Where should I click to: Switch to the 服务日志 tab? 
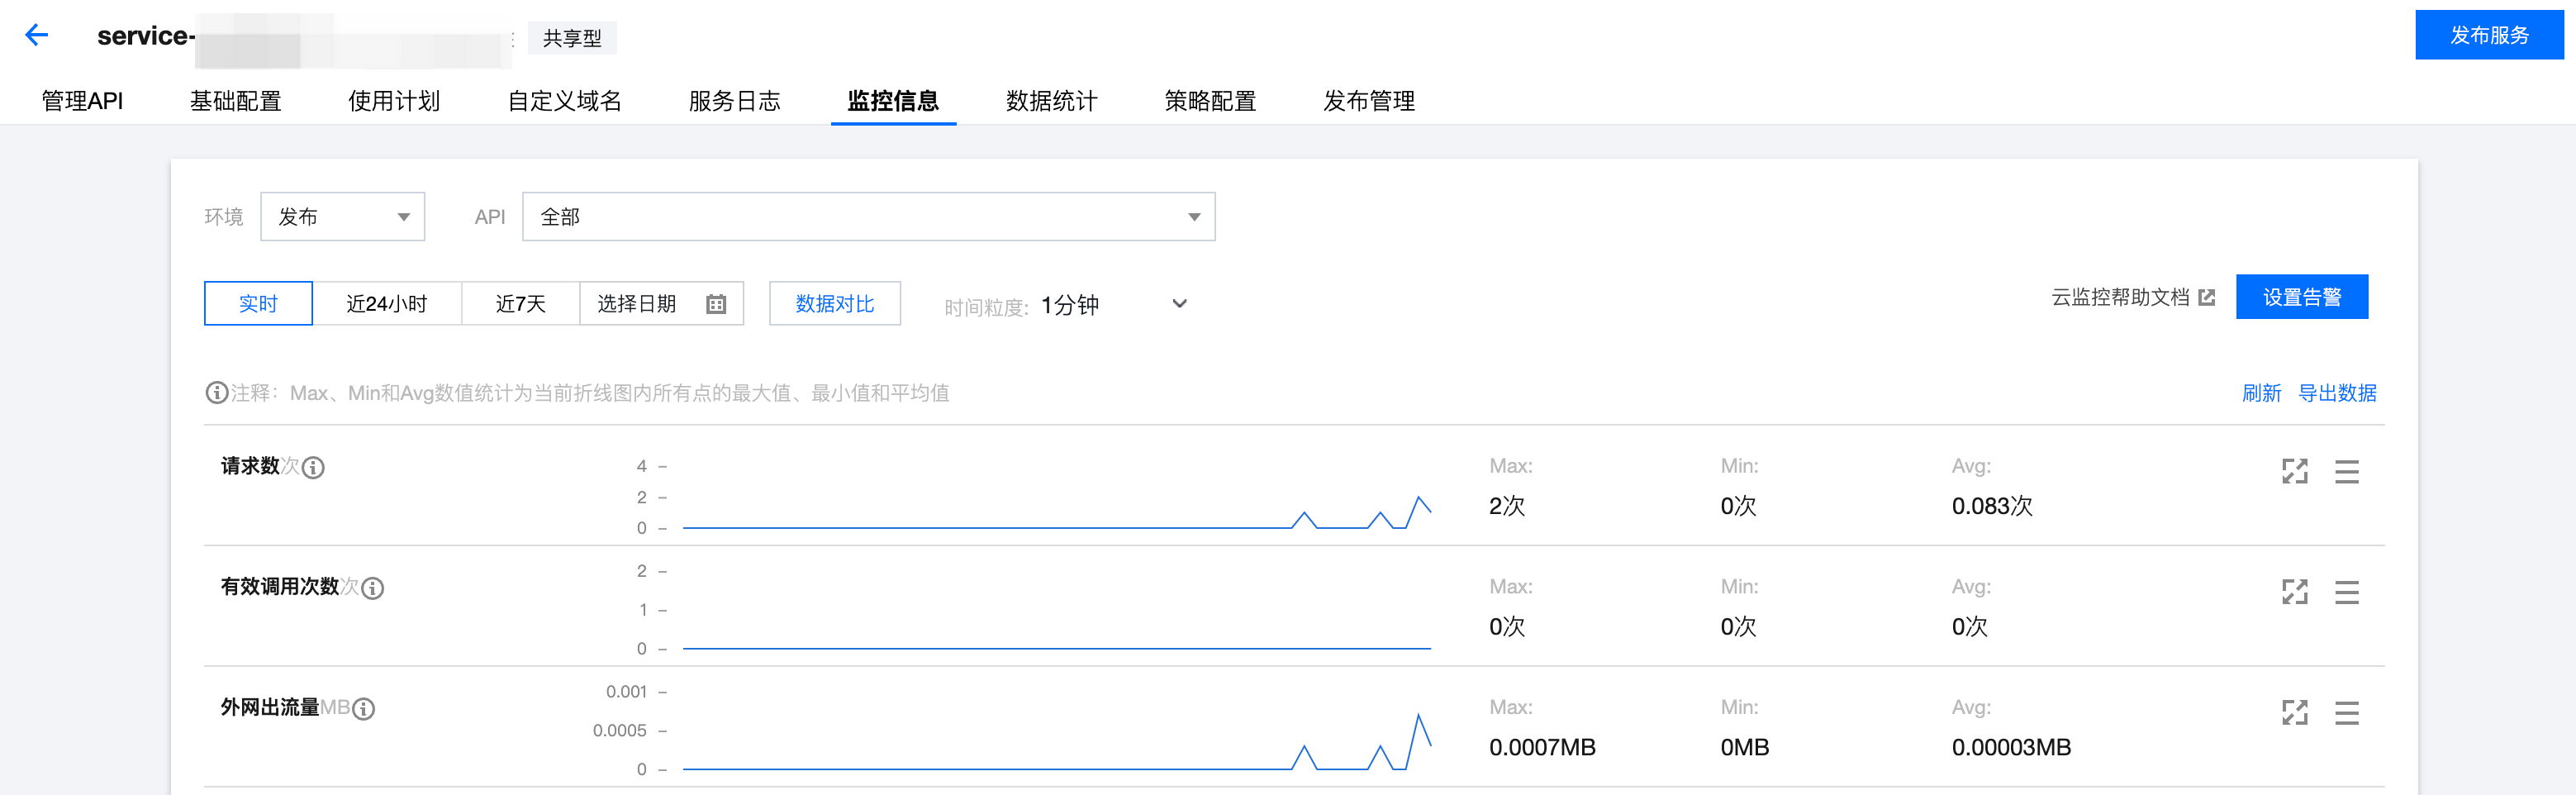tap(734, 101)
